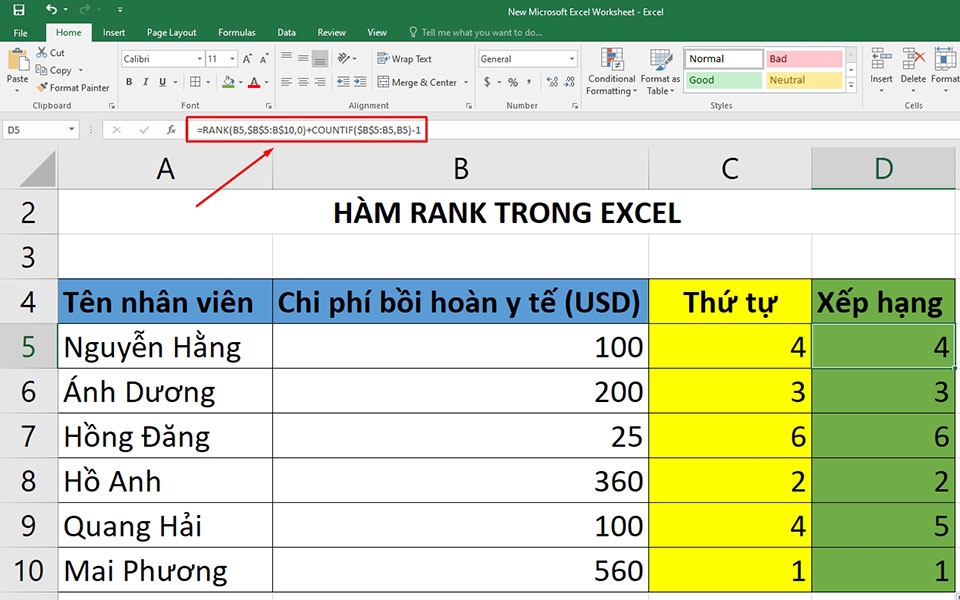Apply underline with the Underline icon
Screen dimensions: 960x600
coord(161,80)
